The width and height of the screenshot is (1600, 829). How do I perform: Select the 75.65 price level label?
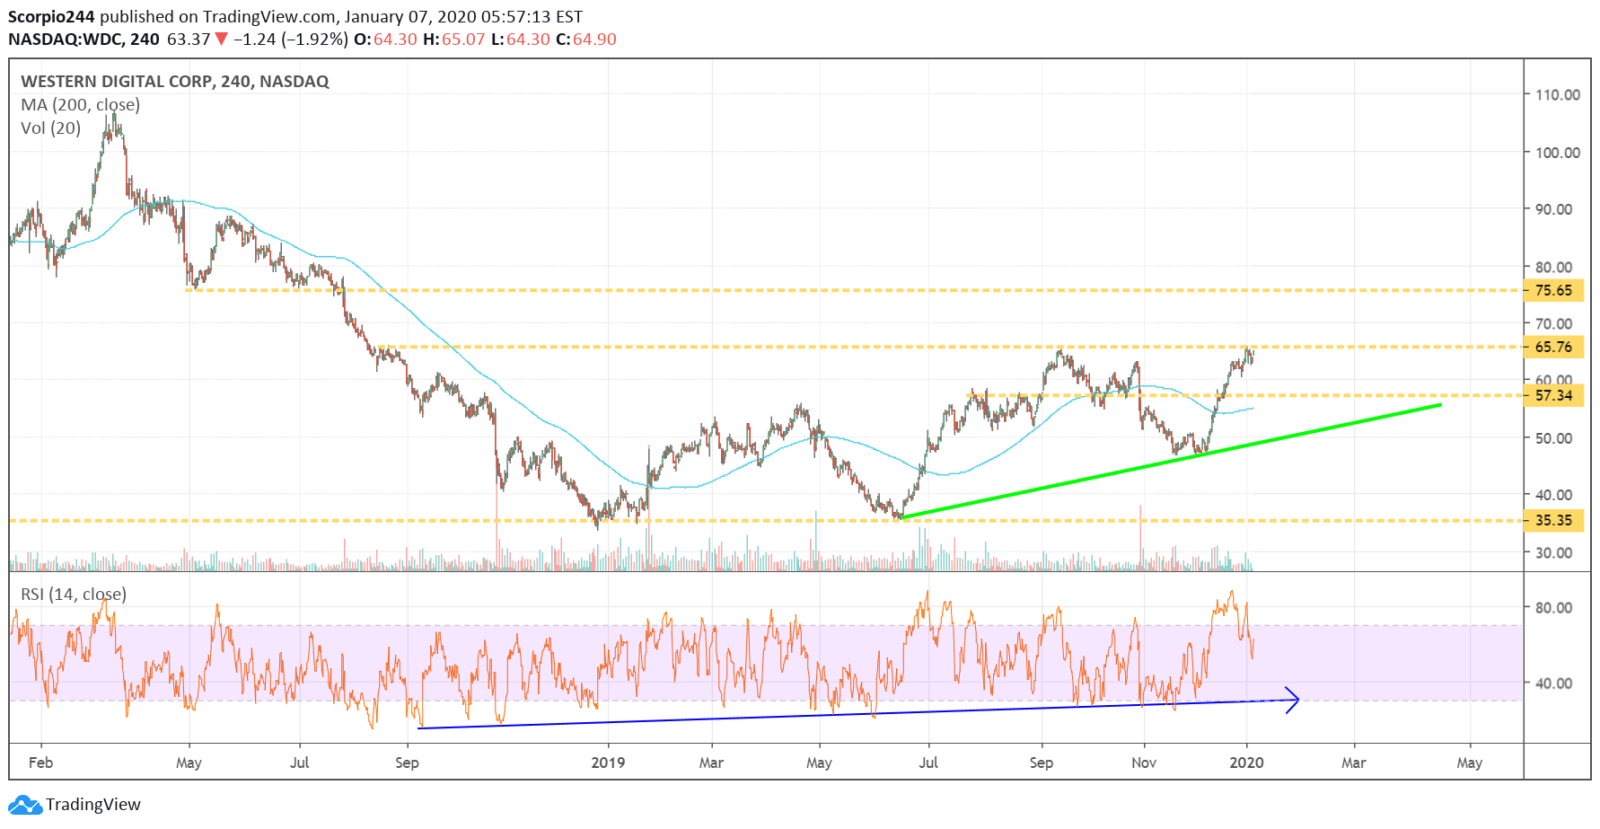(x=1553, y=291)
